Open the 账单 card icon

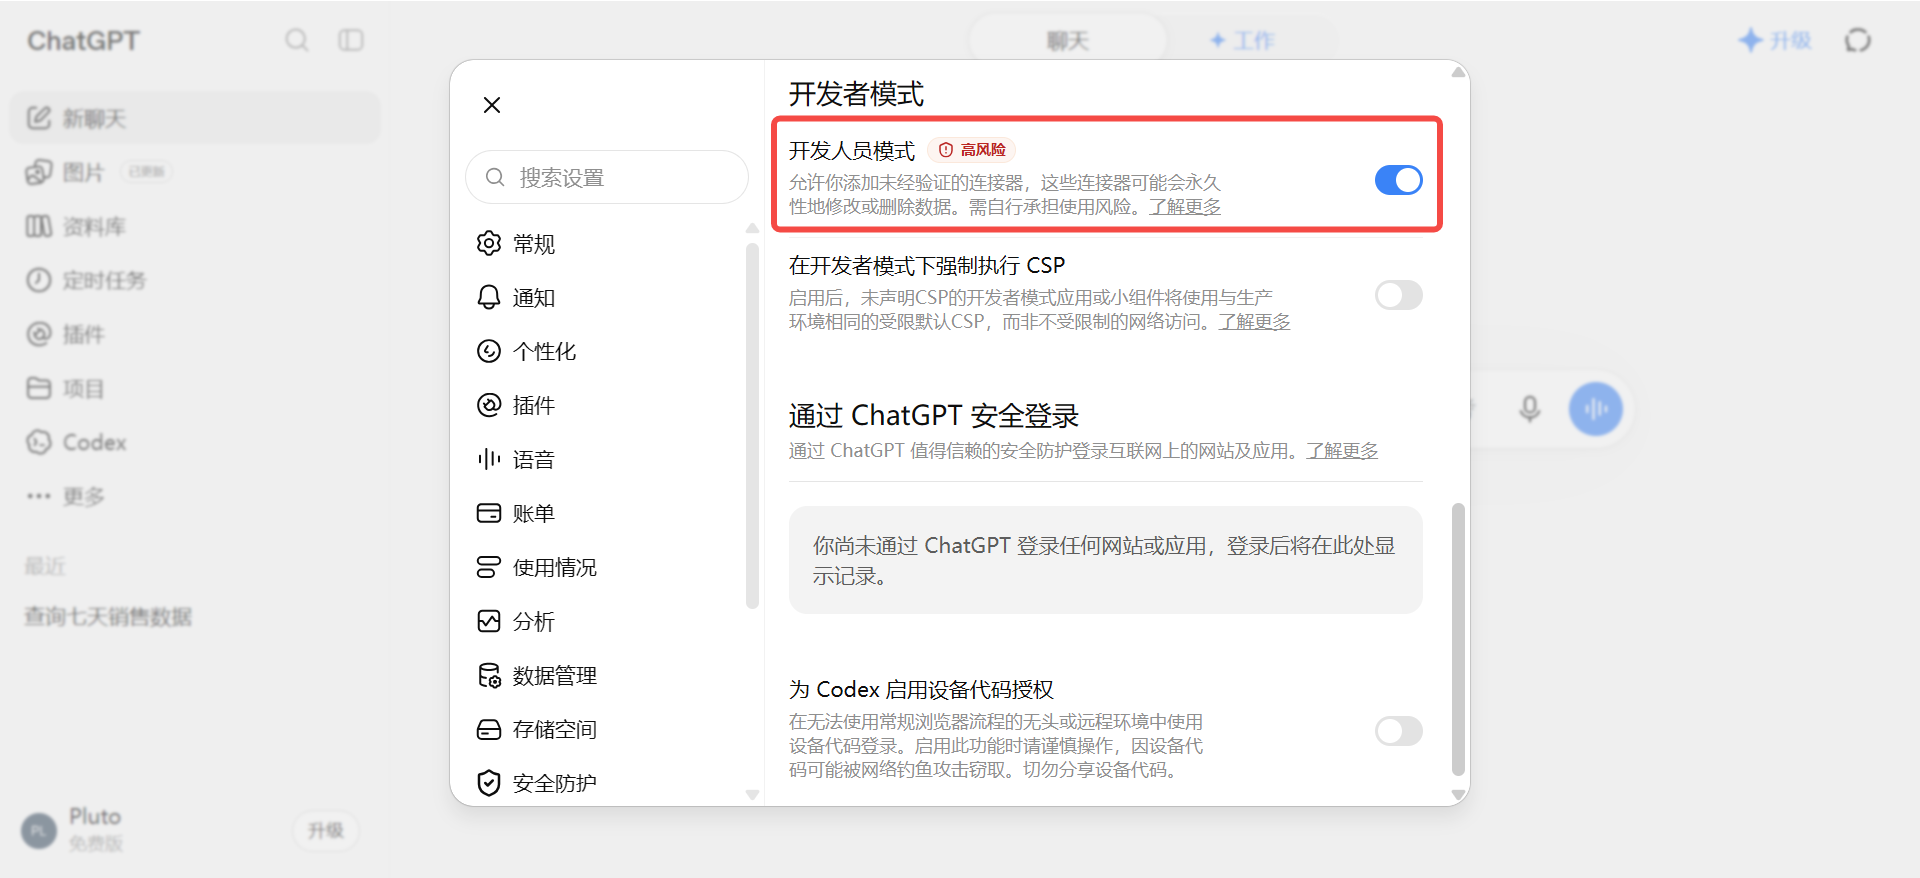[489, 513]
